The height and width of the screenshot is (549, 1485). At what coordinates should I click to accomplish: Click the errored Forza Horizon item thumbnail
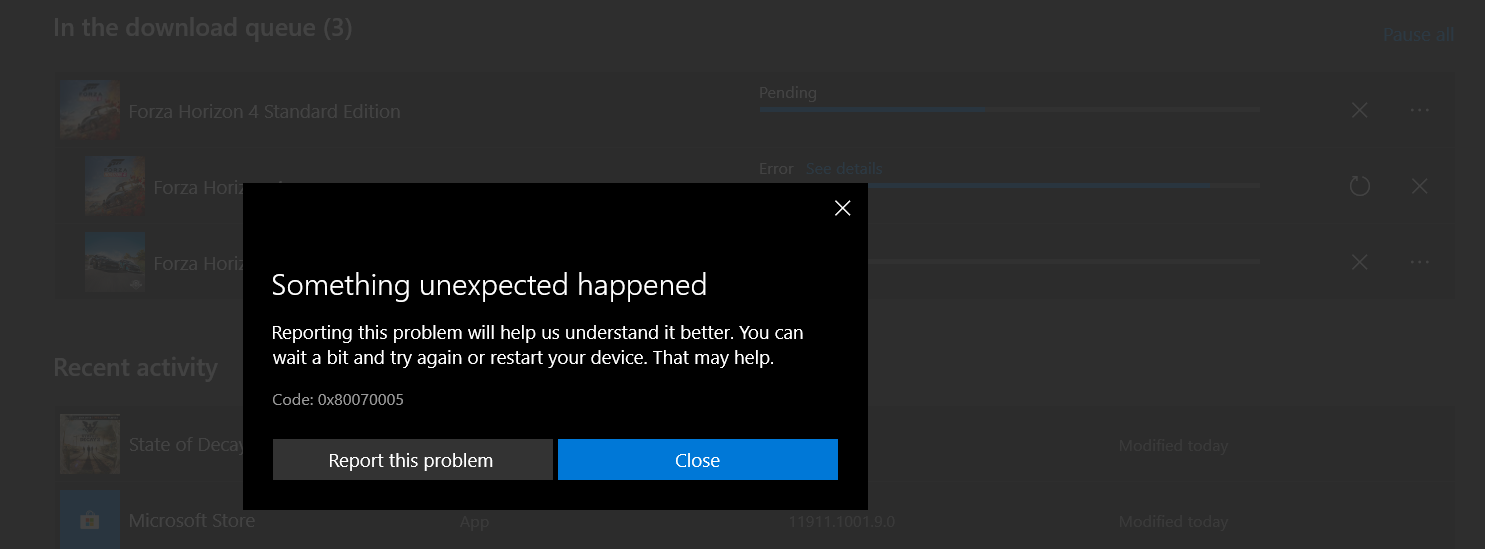pos(115,186)
